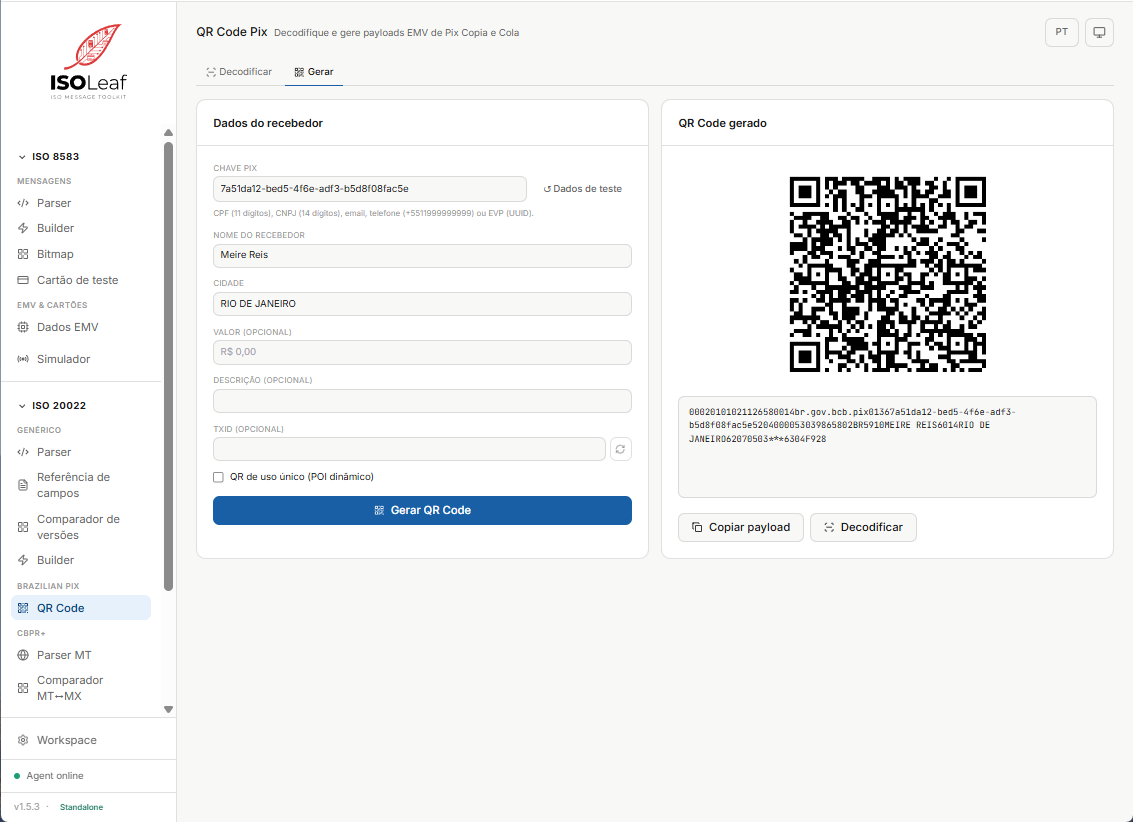Click the Nome do recebedor field
The image size is (1133, 822).
[423, 256]
